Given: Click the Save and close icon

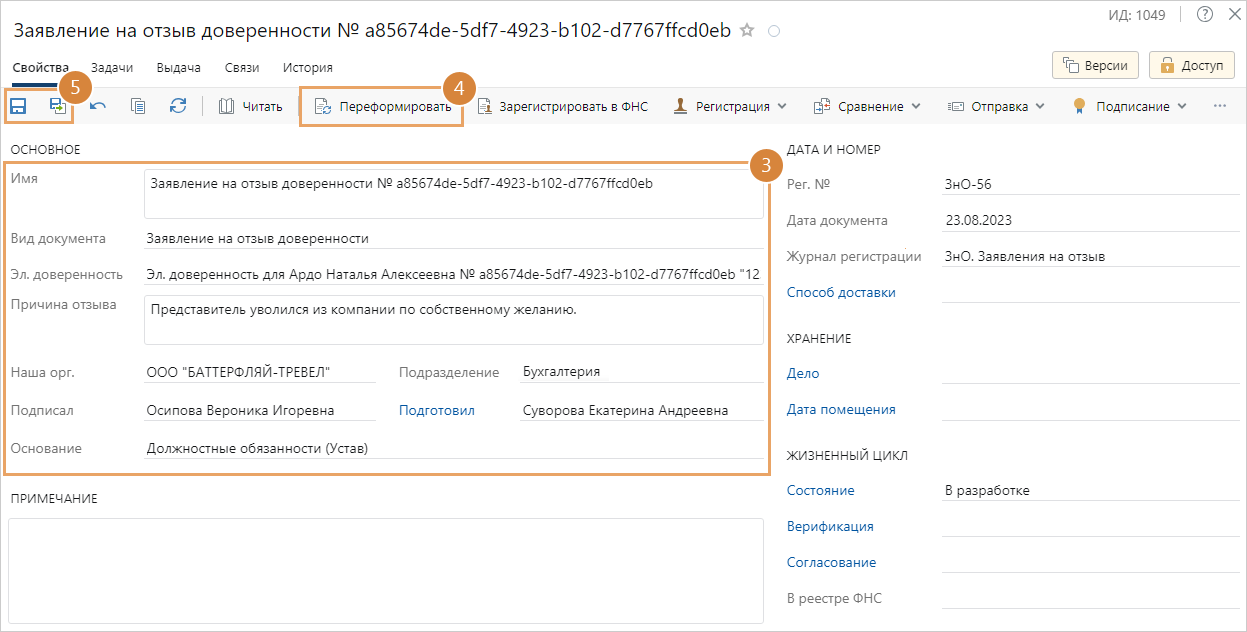Looking at the screenshot, I should (x=58, y=106).
